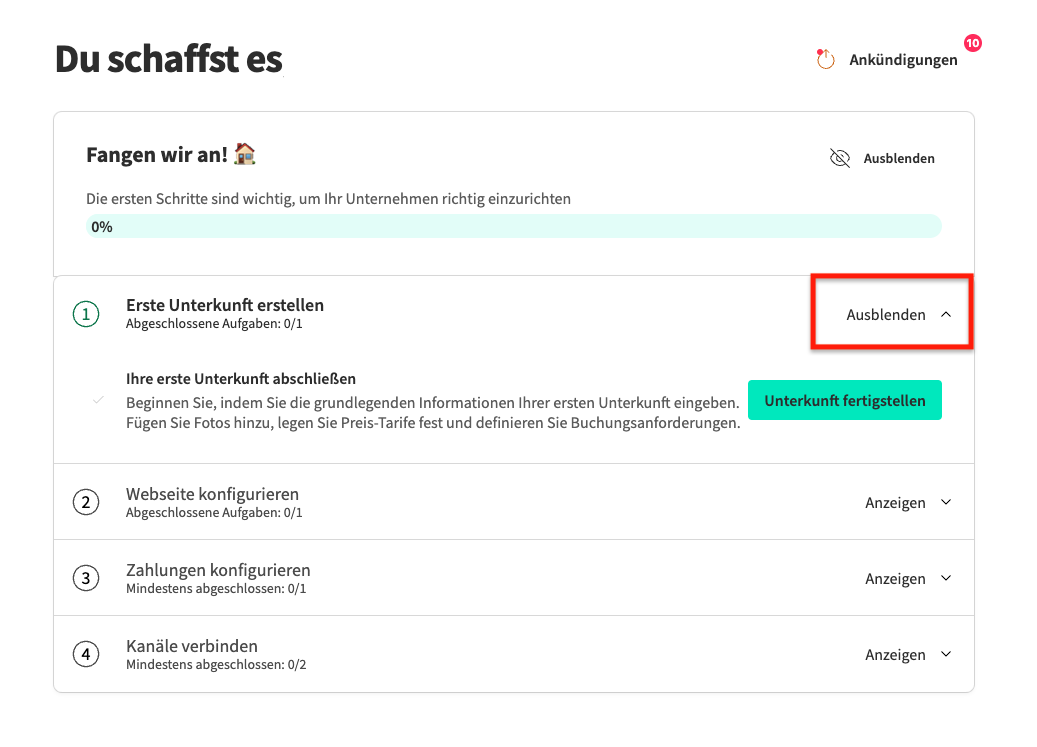Open the Ankündigungen link
The height and width of the screenshot is (747, 1037).
pyautogui.click(x=903, y=60)
